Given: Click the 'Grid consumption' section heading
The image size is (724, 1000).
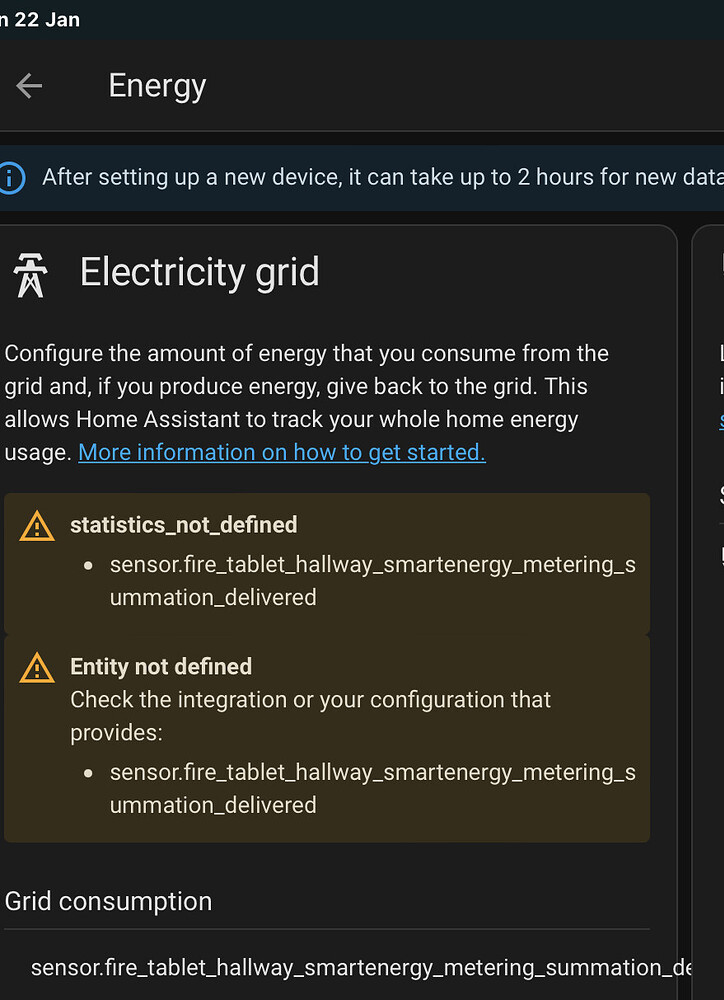Looking at the screenshot, I should pyautogui.click(x=108, y=901).
